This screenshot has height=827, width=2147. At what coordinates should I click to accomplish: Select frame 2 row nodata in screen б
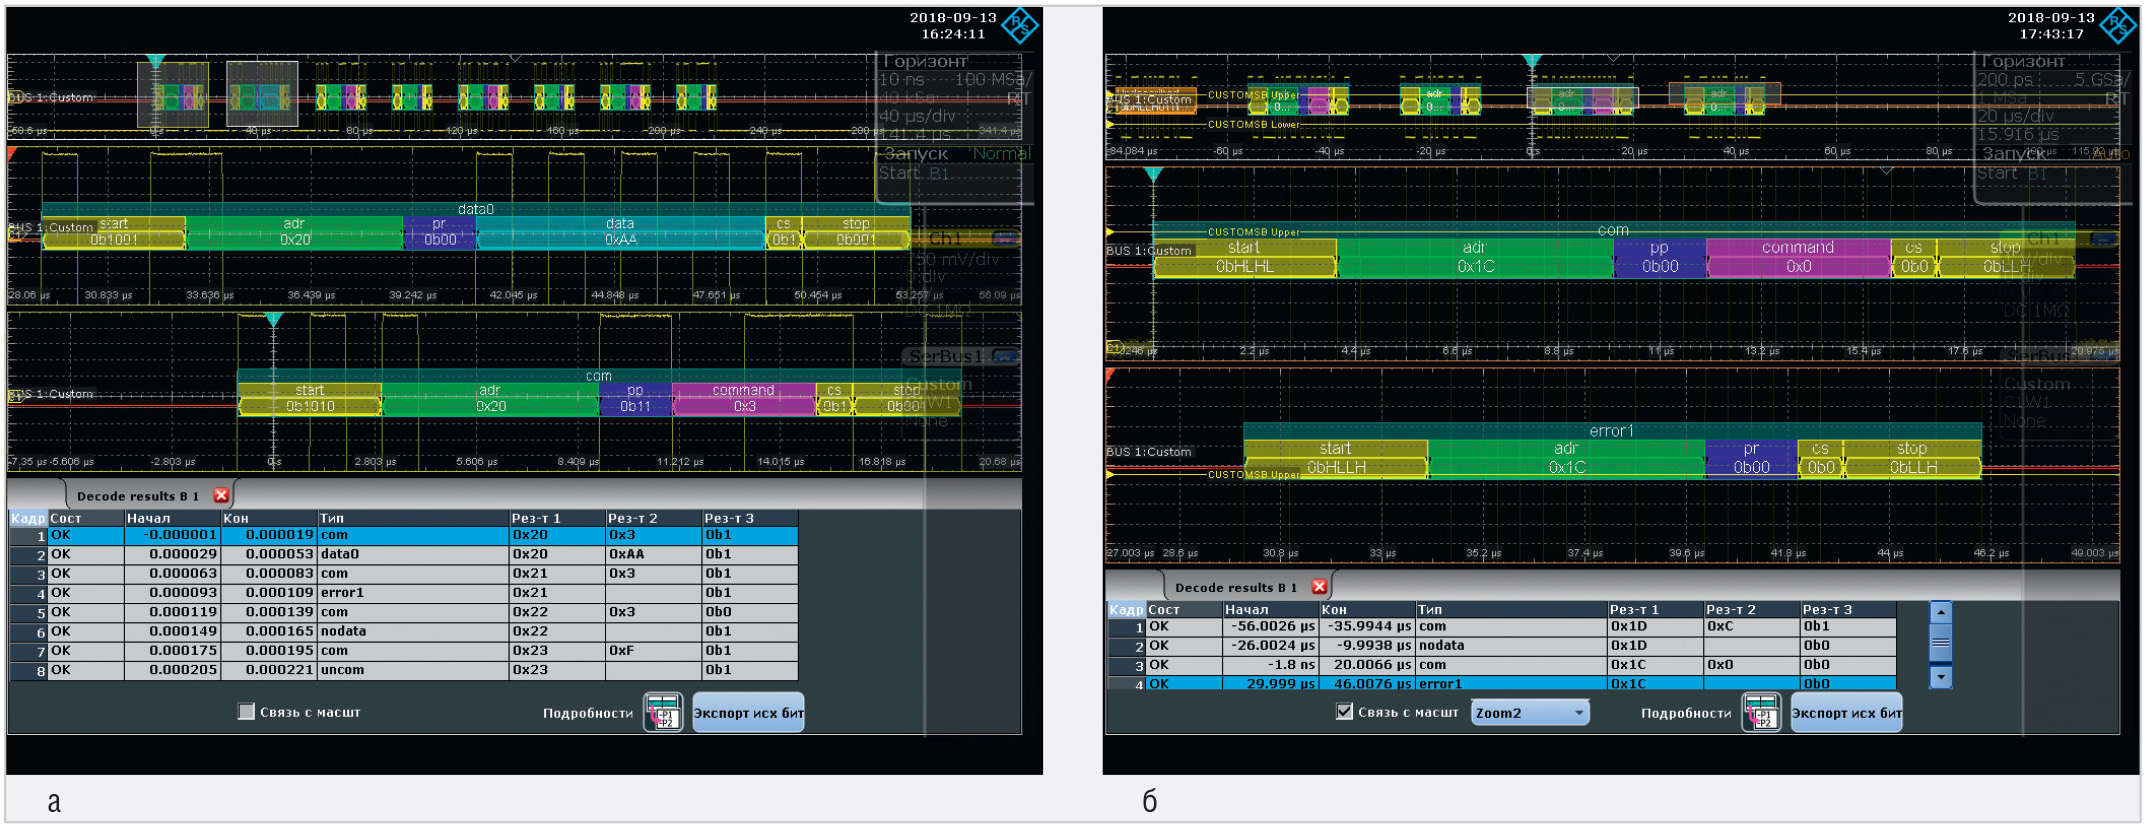pos(1501,646)
